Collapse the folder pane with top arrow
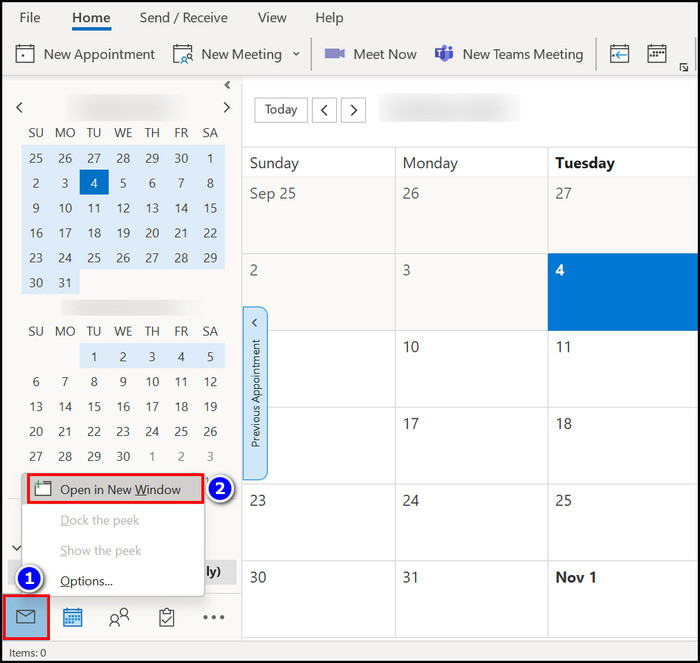 [227, 85]
